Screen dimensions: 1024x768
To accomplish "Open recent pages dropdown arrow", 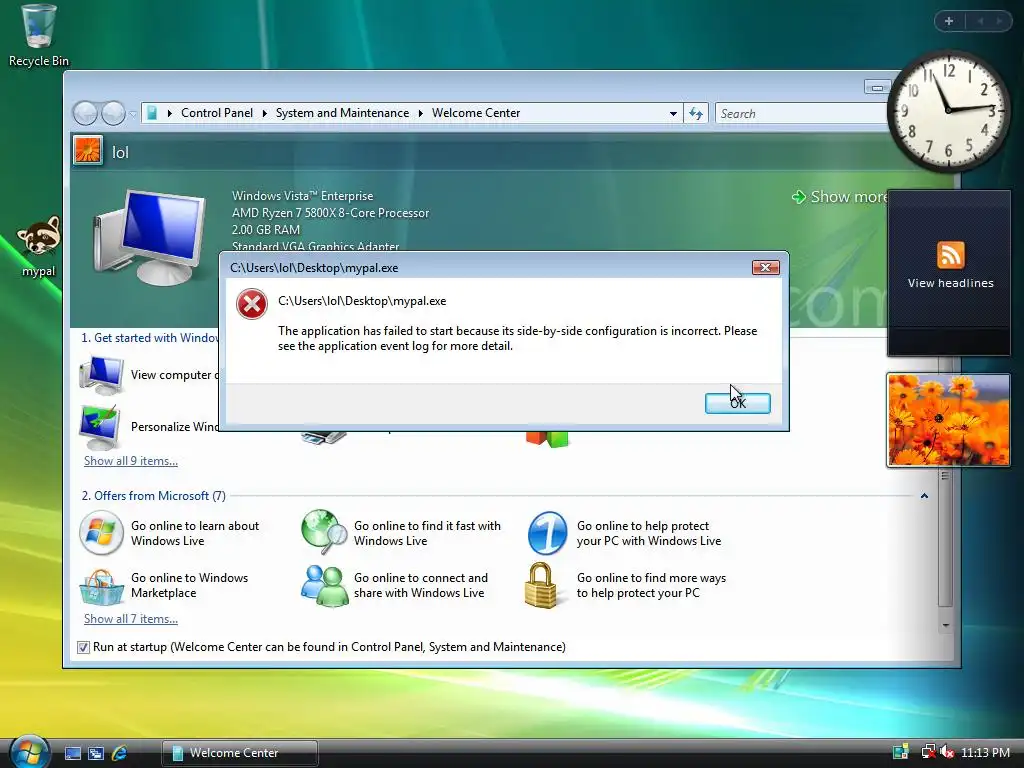I will (133, 114).
